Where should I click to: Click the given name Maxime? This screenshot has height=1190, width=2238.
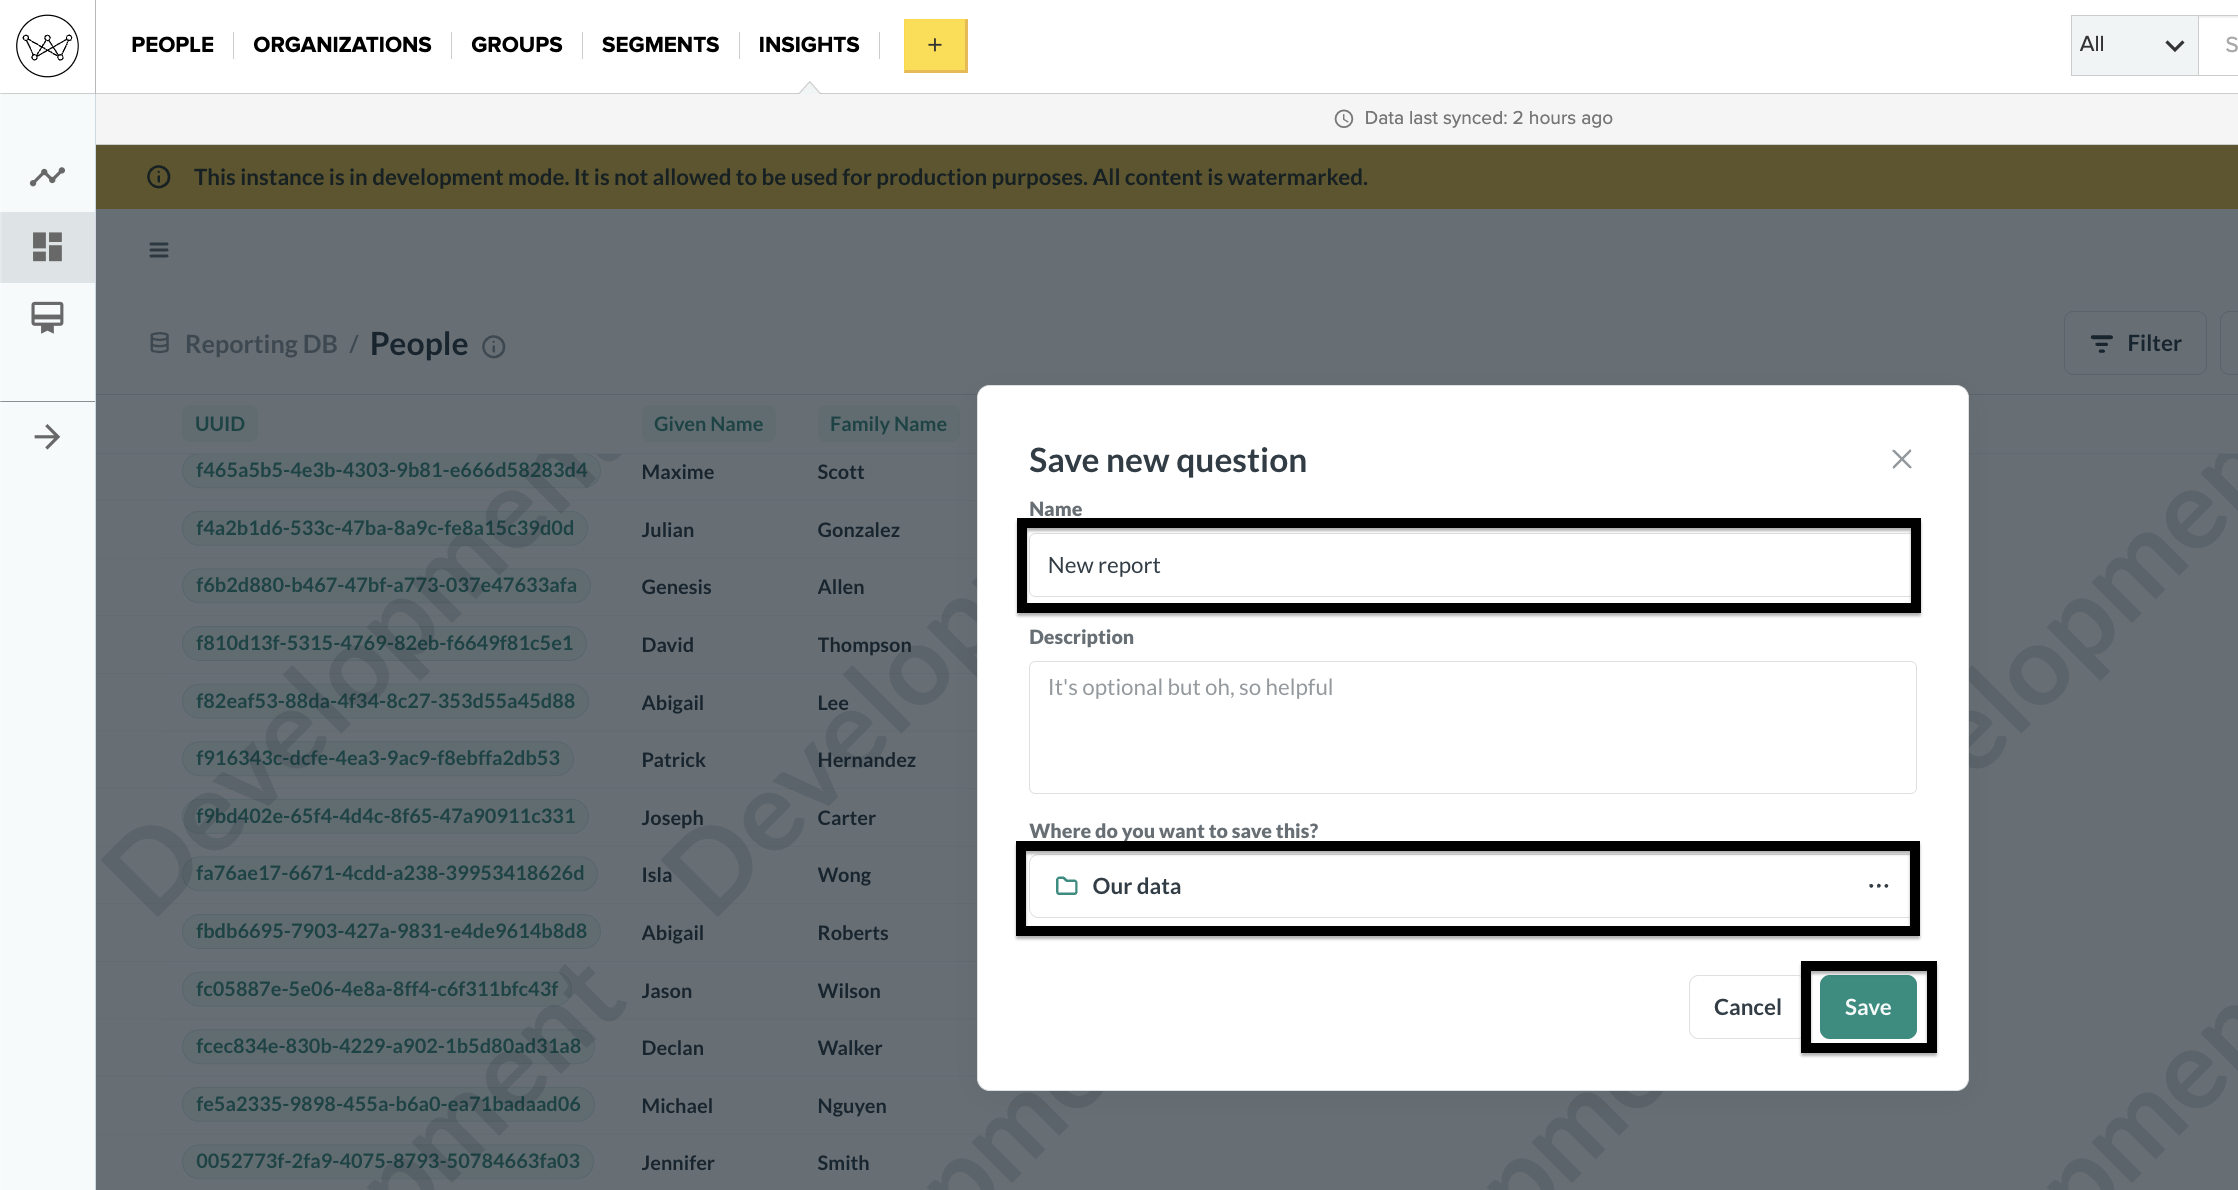pyautogui.click(x=678, y=472)
